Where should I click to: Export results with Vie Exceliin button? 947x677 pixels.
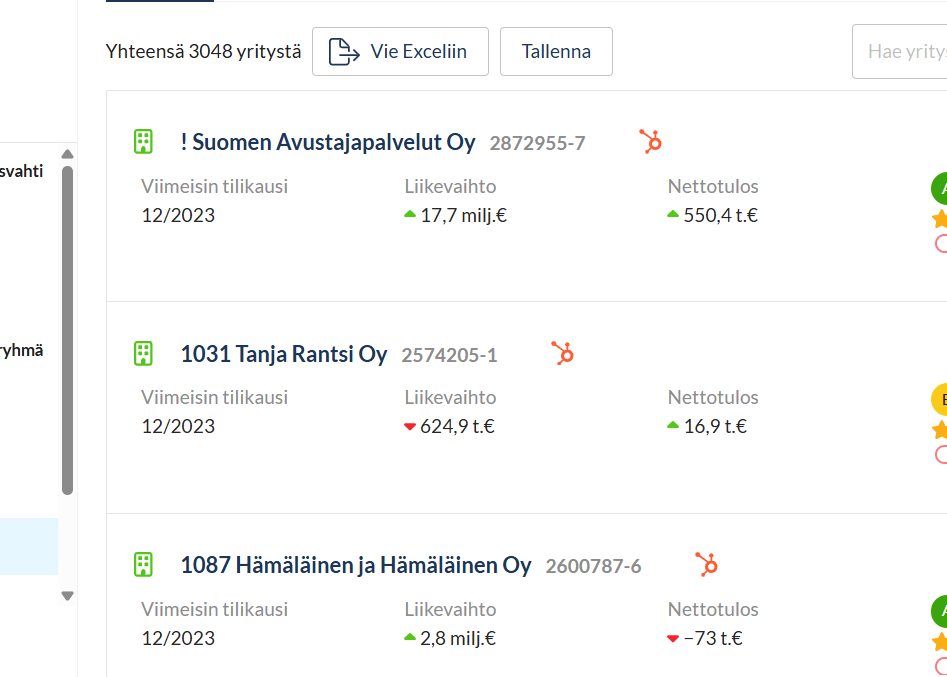click(400, 52)
